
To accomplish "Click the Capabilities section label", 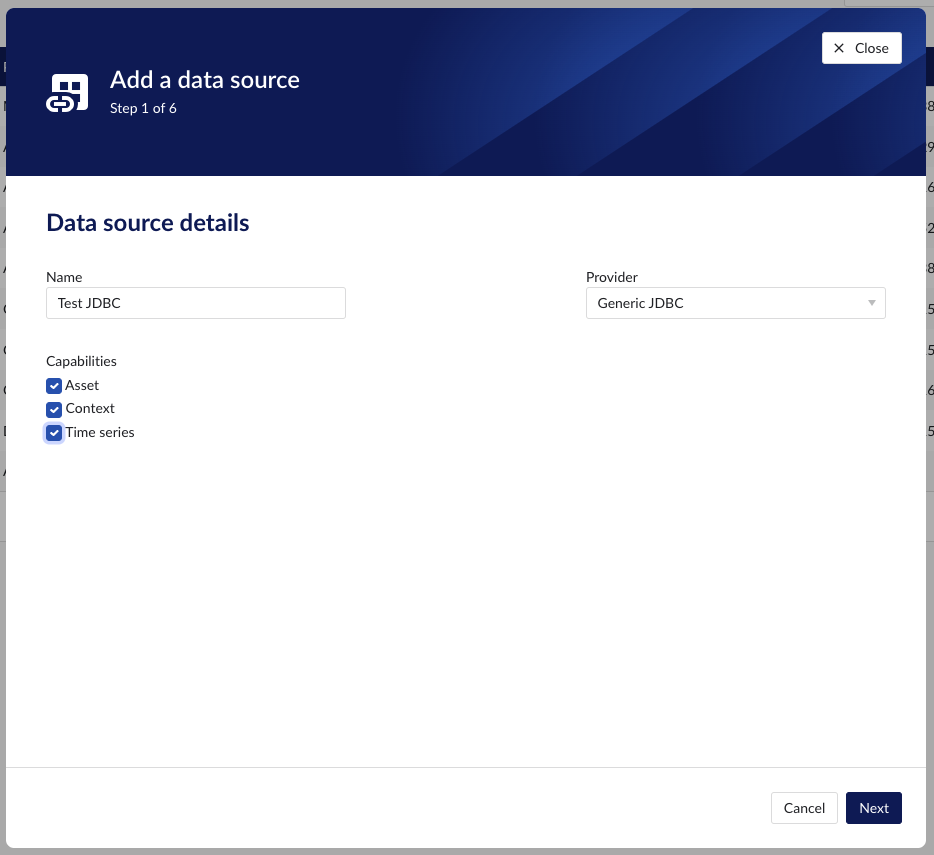I will (81, 361).
